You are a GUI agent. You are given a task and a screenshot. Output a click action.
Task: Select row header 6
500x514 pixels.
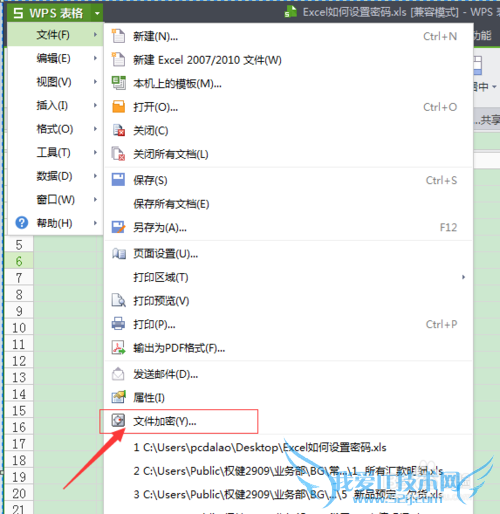tap(19, 261)
